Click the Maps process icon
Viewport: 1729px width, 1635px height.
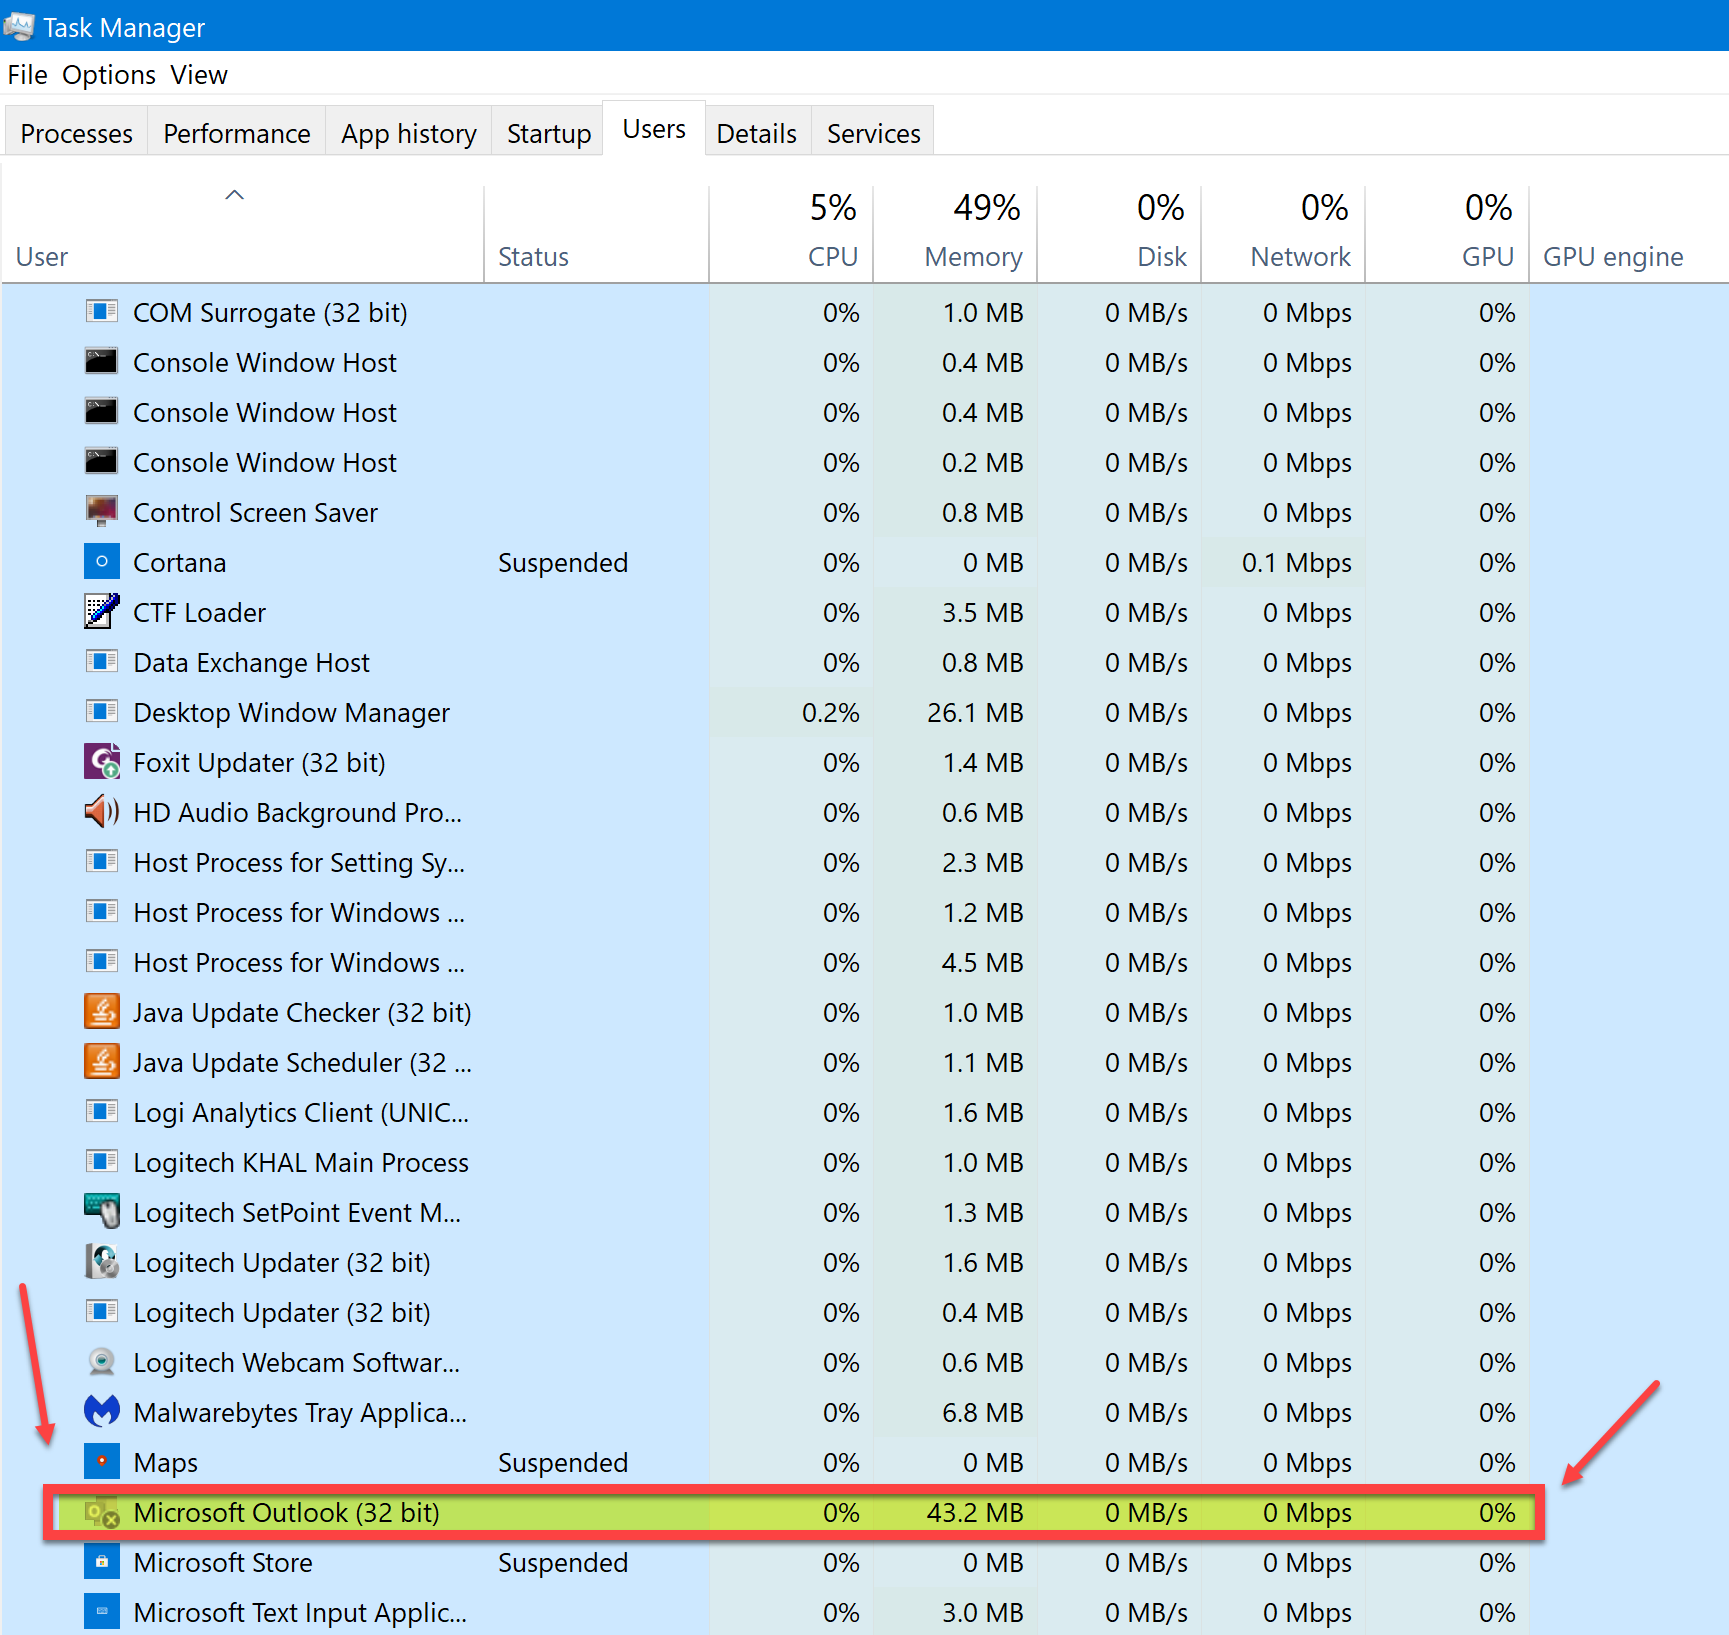[x=102, y=1462]
